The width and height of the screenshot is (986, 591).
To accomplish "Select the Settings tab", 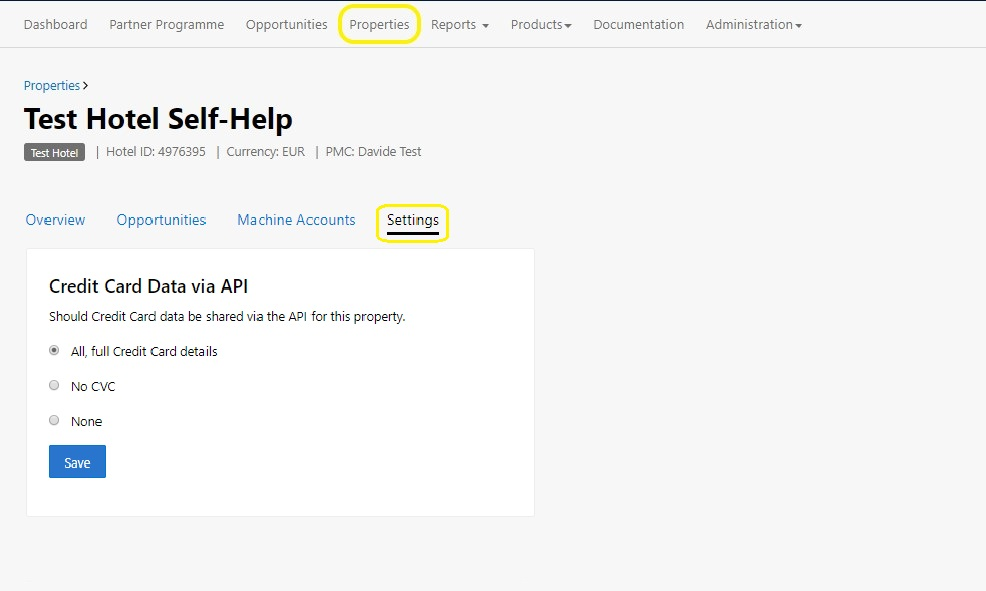I will click(x=412, y=220).
